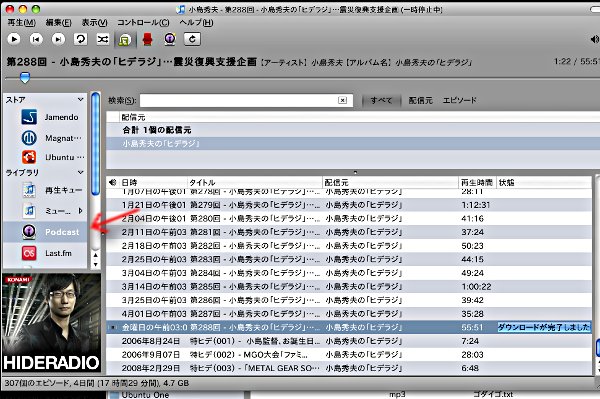Click the red Last.fm toolbar icon
Screen dimensions: 600x399
(x=147, y=39)
